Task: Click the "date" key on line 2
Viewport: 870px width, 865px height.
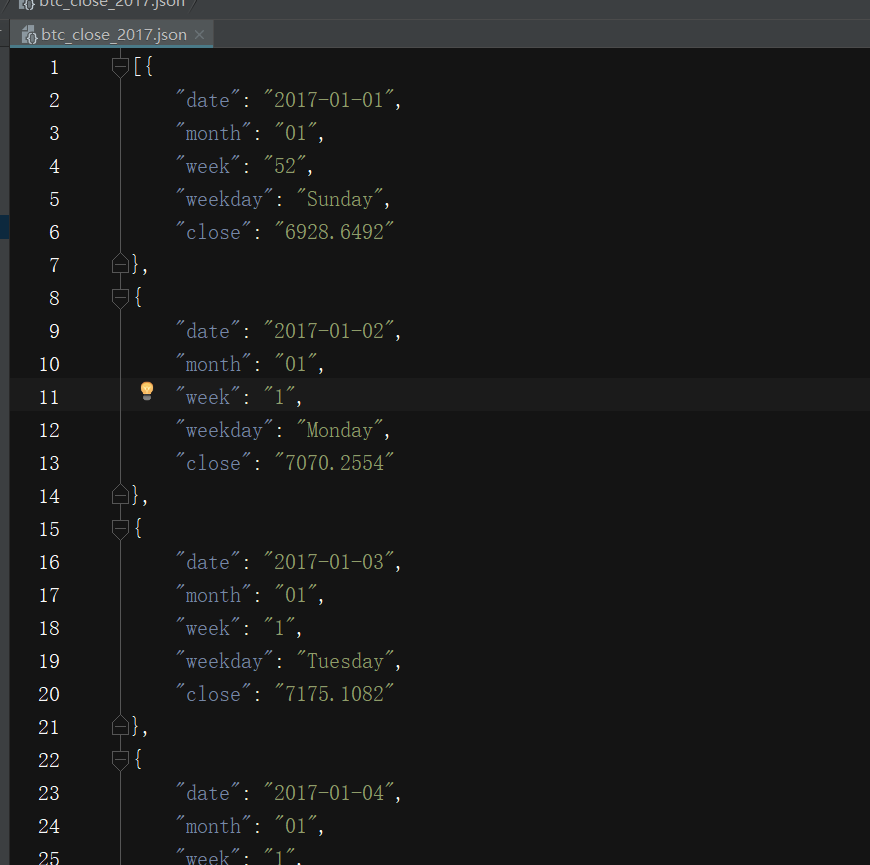Action: (208, 100)
